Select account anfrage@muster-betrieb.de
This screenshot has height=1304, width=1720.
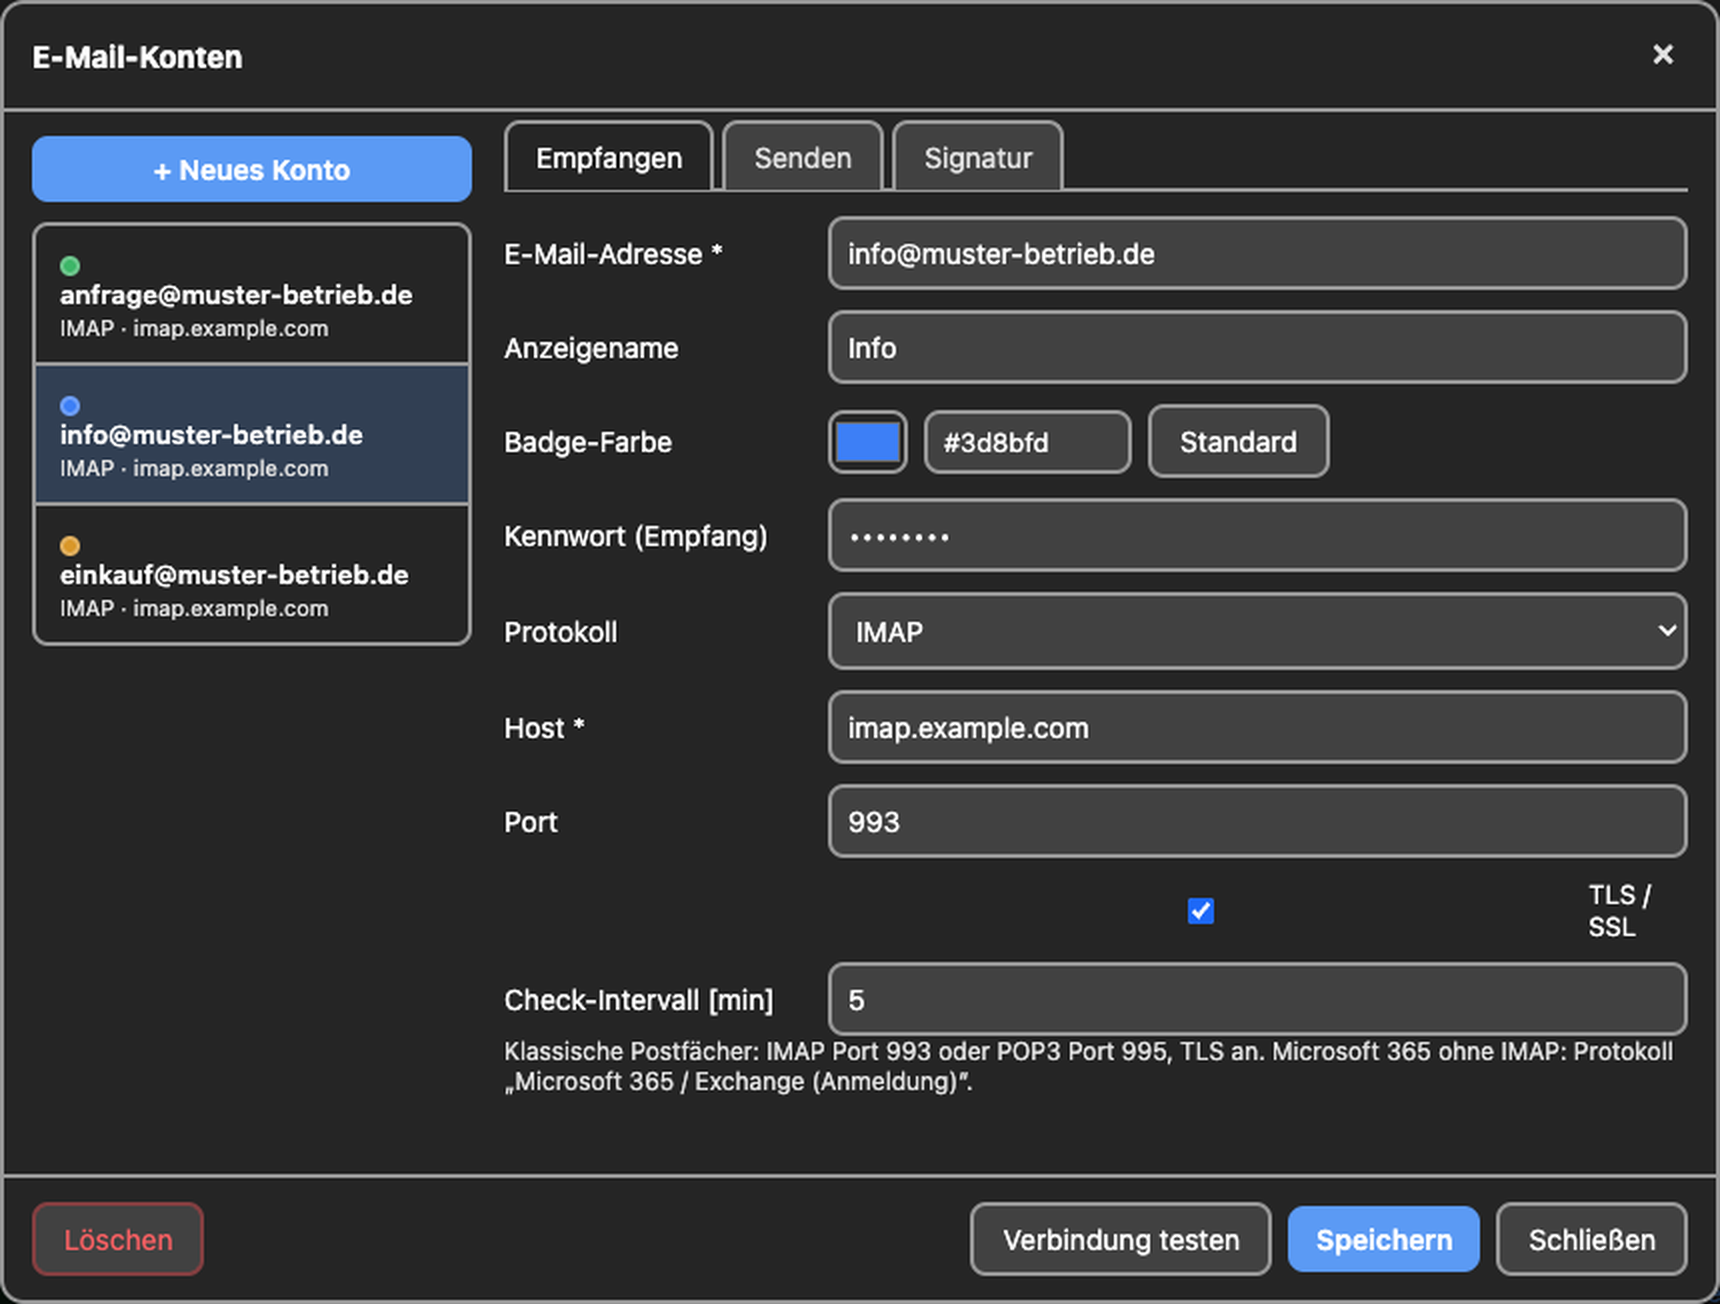click(x=252, y=295)
